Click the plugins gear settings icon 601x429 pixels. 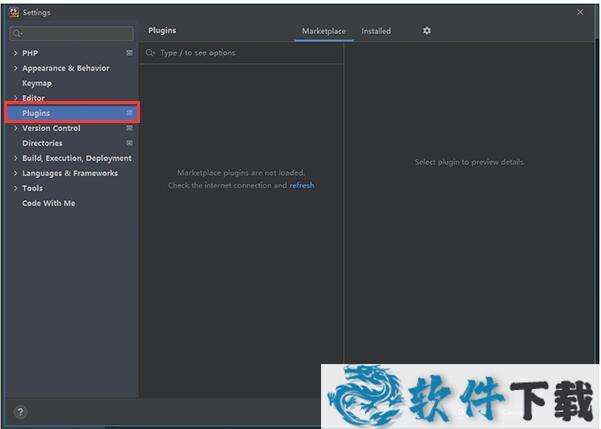[427, 31]
